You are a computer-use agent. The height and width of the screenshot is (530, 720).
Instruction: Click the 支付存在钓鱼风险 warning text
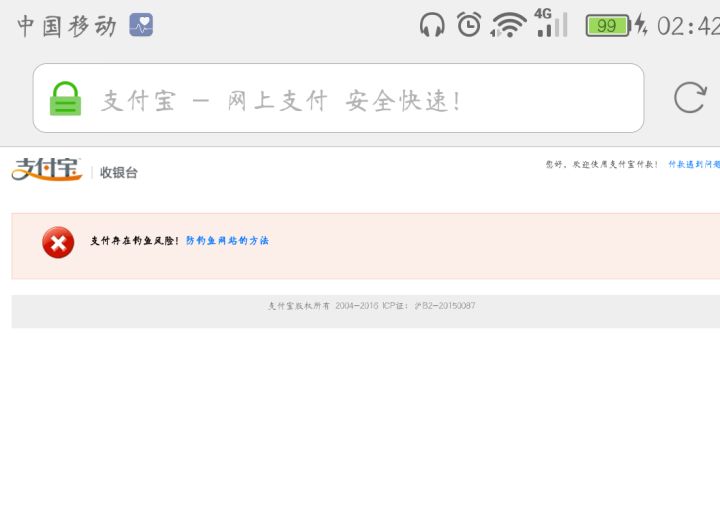tap(134, 241)
